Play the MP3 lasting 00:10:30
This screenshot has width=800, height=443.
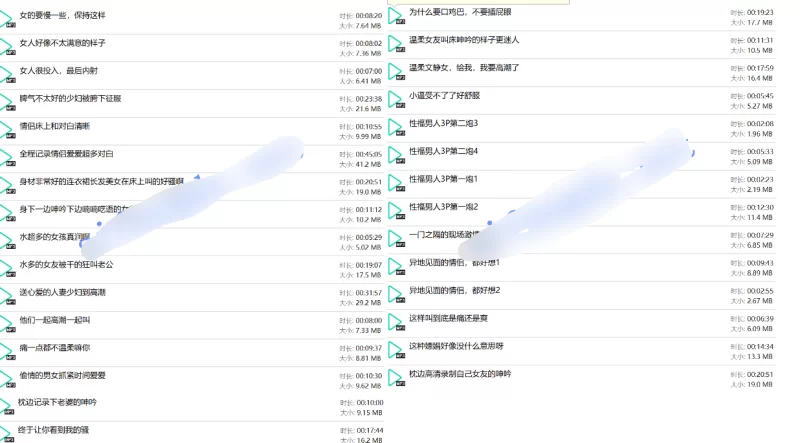(x=7, y=379)
